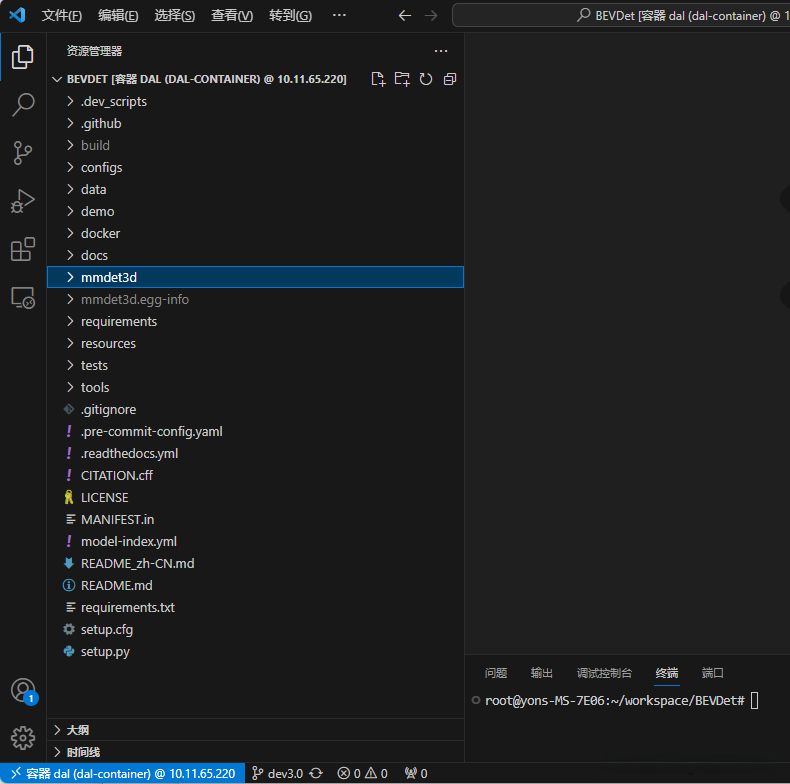
Task: Open the 查看(V) menu
Action: pos(232,16)
